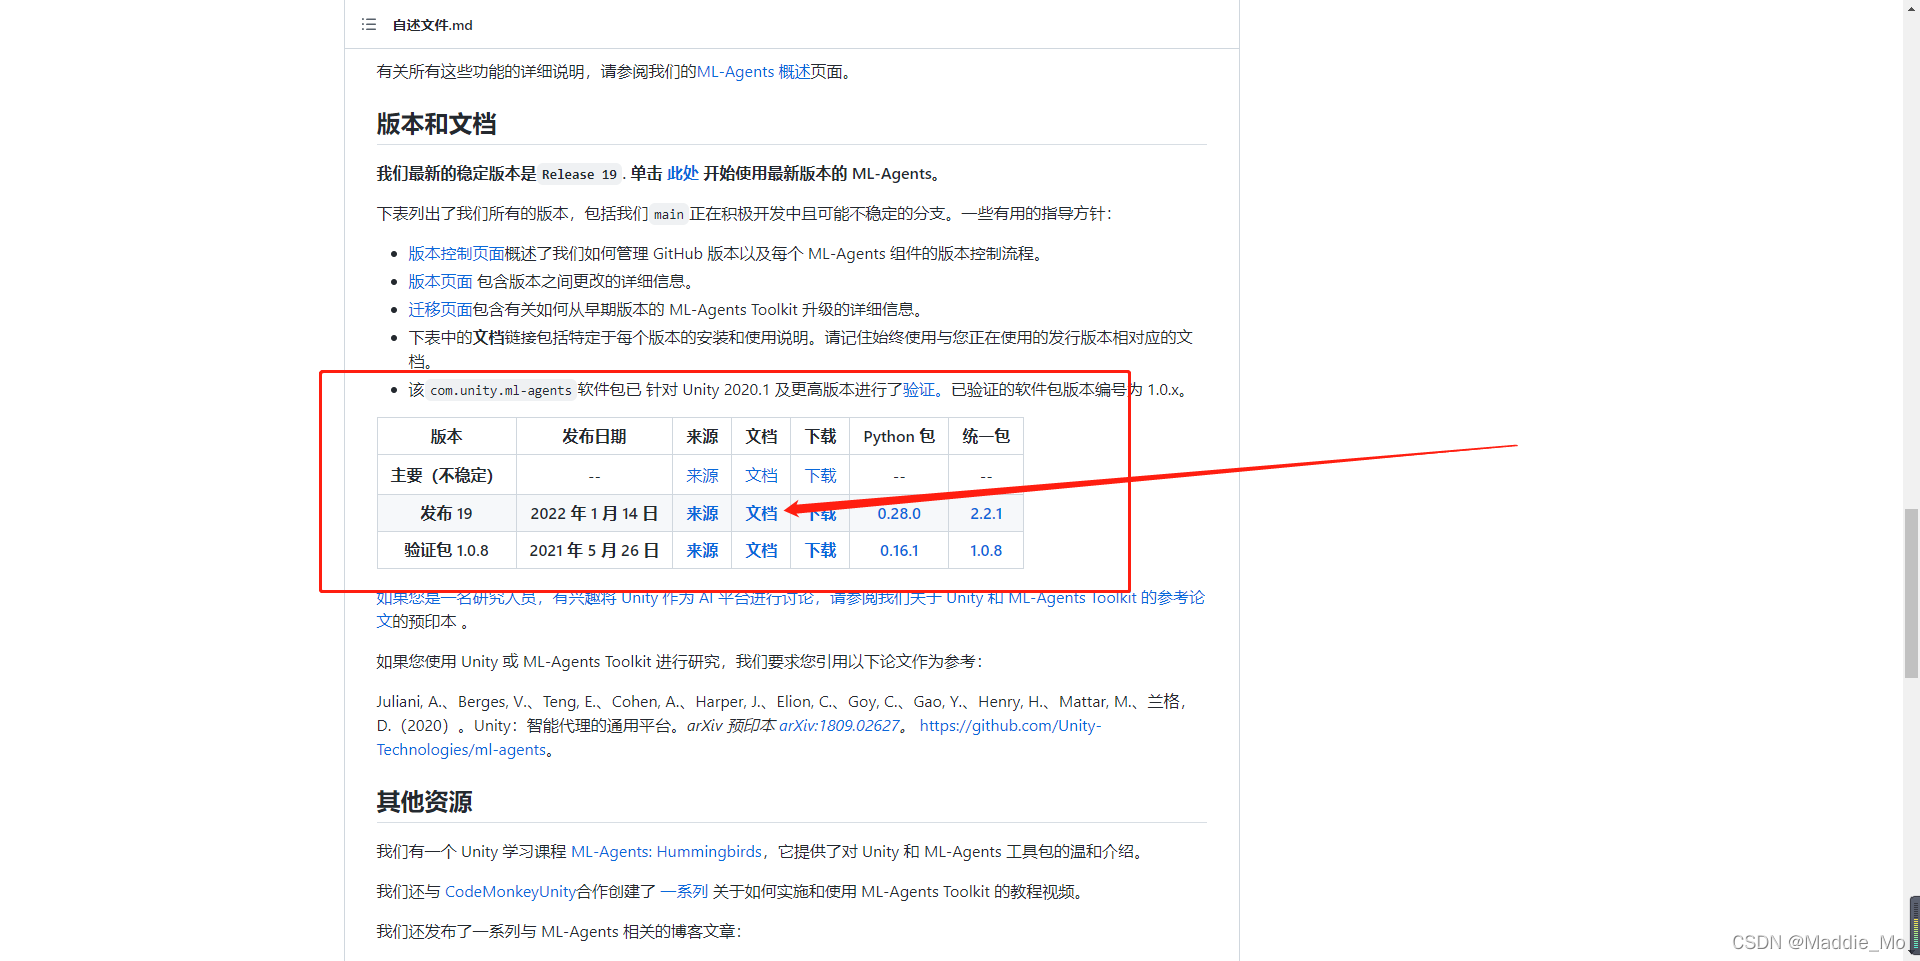
Task: Open ML-Agents: Hummingbirds course link
Action: click(x=666, y=852)
